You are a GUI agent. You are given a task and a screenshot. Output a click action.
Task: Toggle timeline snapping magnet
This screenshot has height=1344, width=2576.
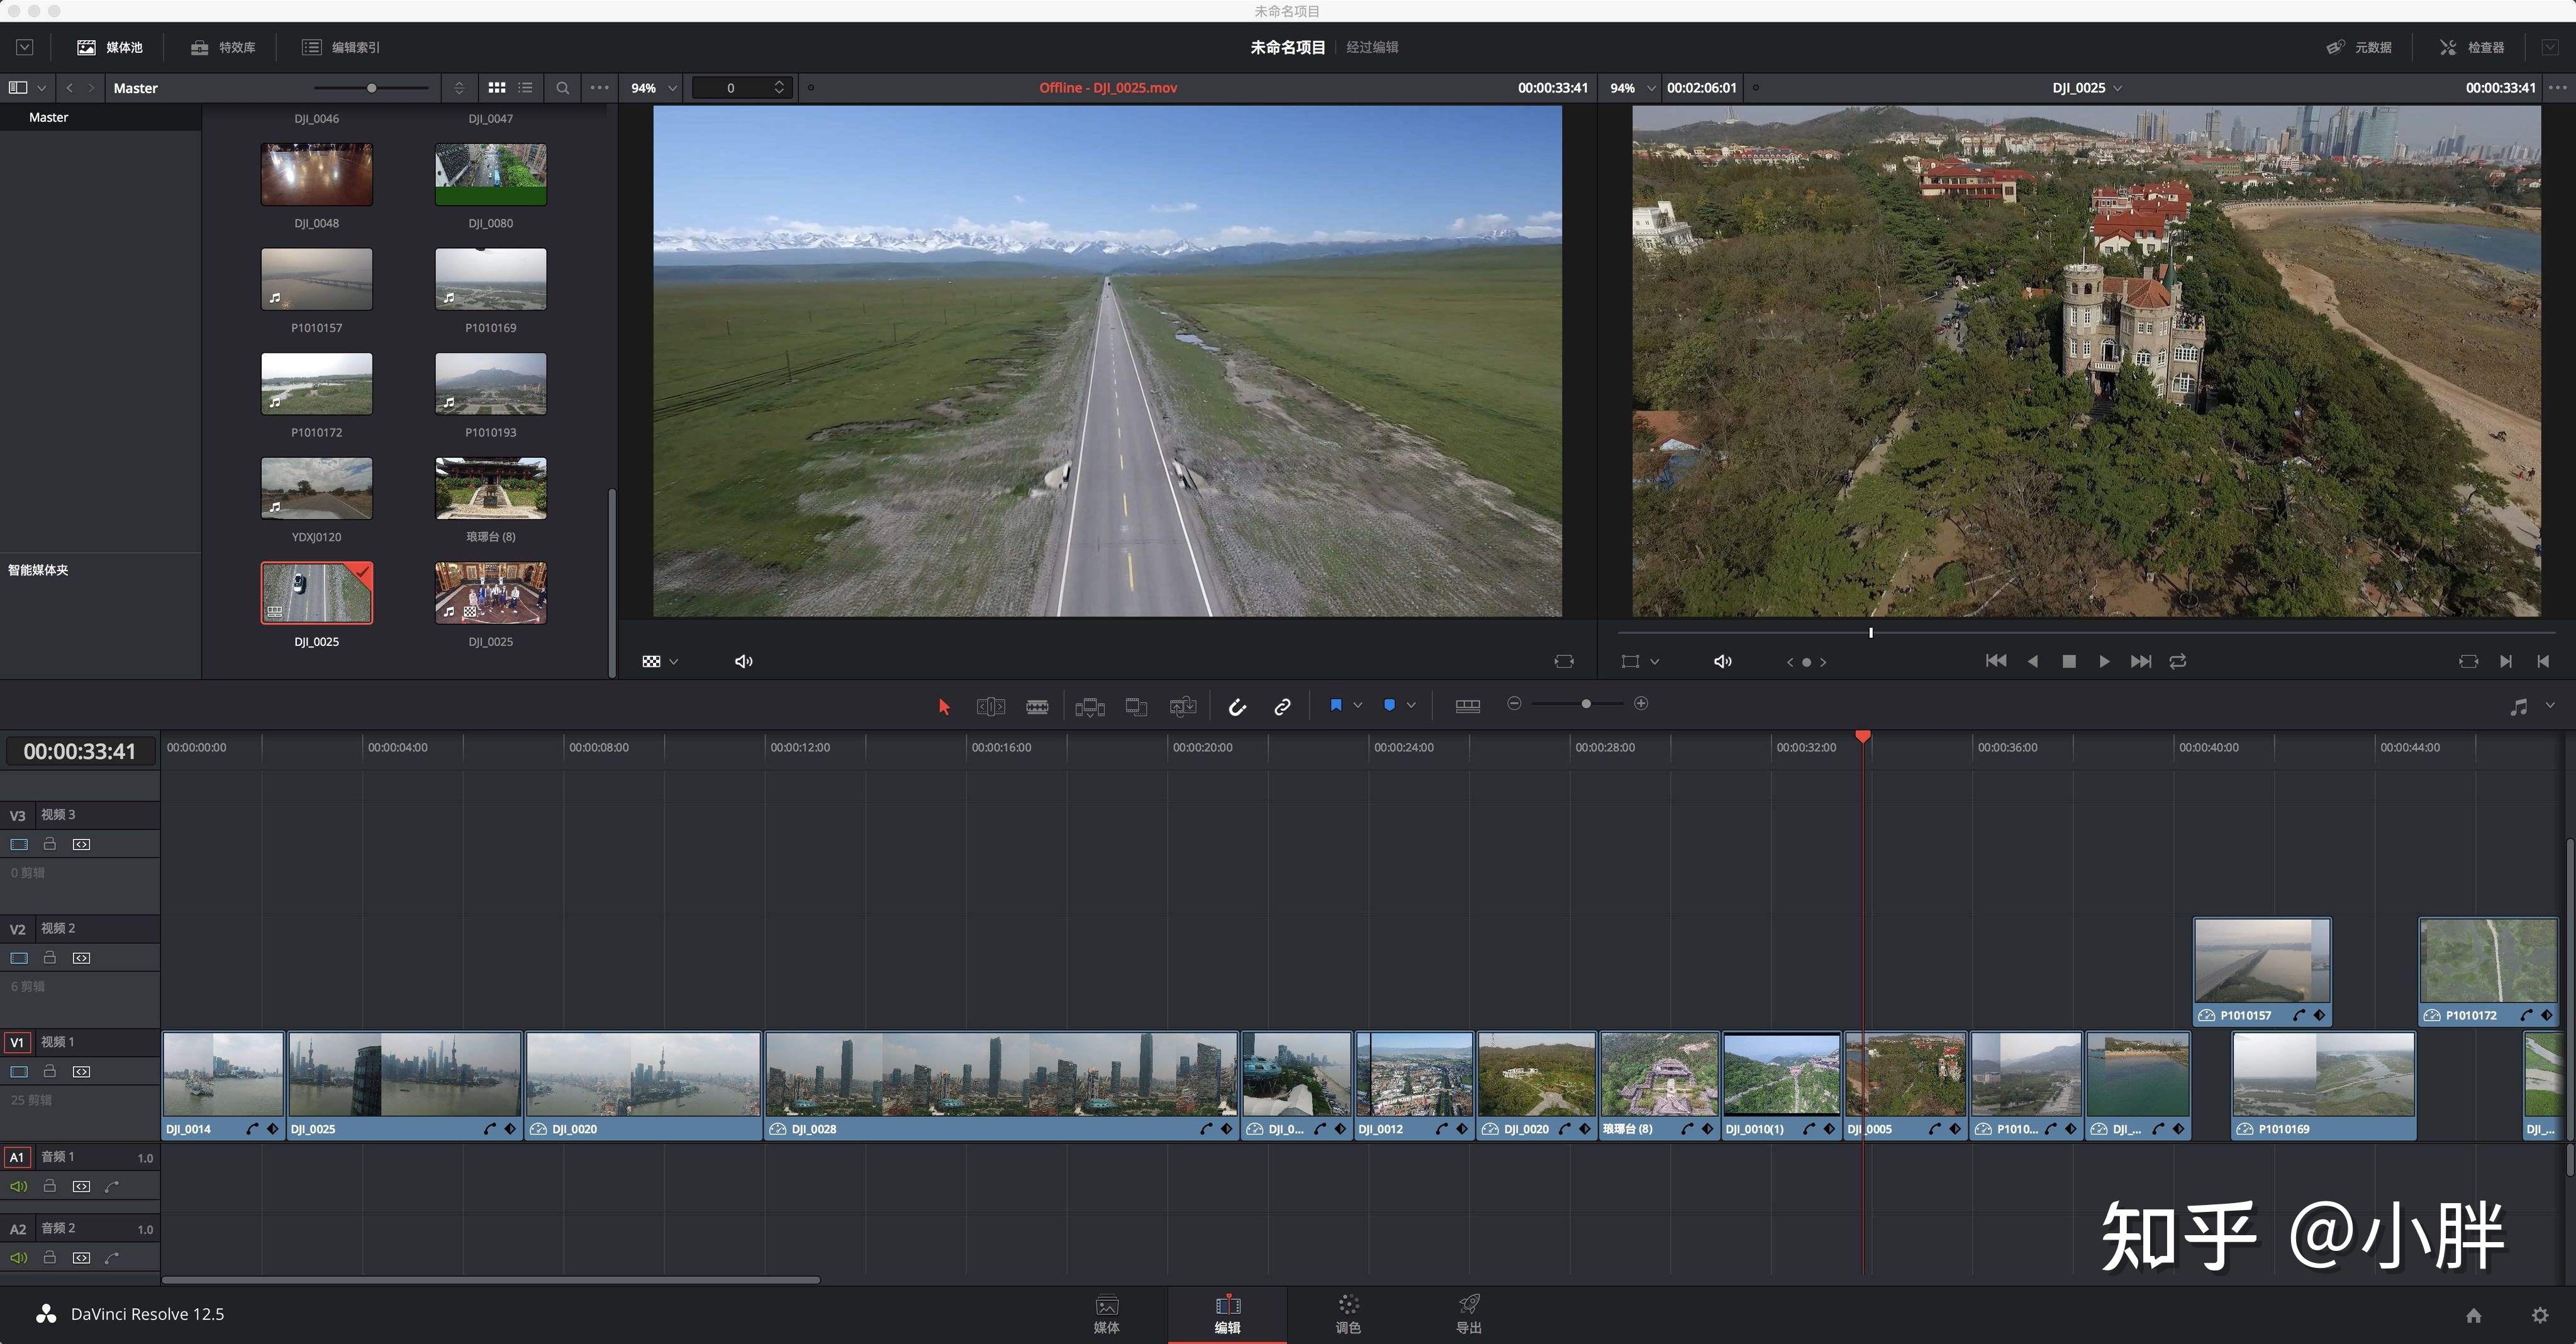tap(1237, 707)
